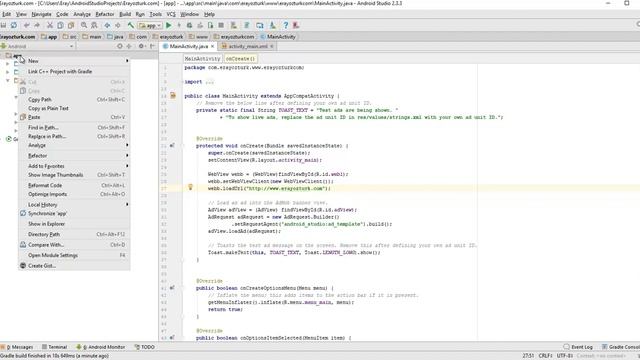Open the Terminal tool window
Screen dimensions: 640x360
pyautogui.click(x=54, y=347)
